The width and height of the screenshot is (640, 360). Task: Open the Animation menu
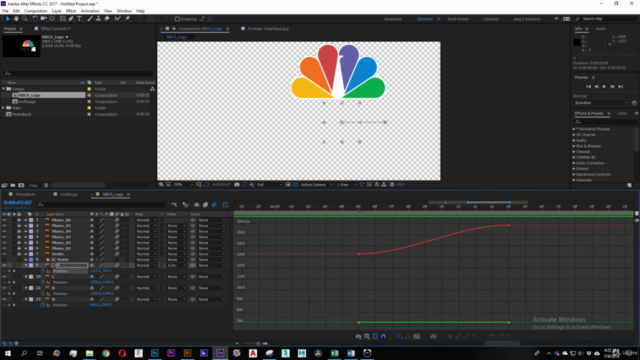[90, 11]
